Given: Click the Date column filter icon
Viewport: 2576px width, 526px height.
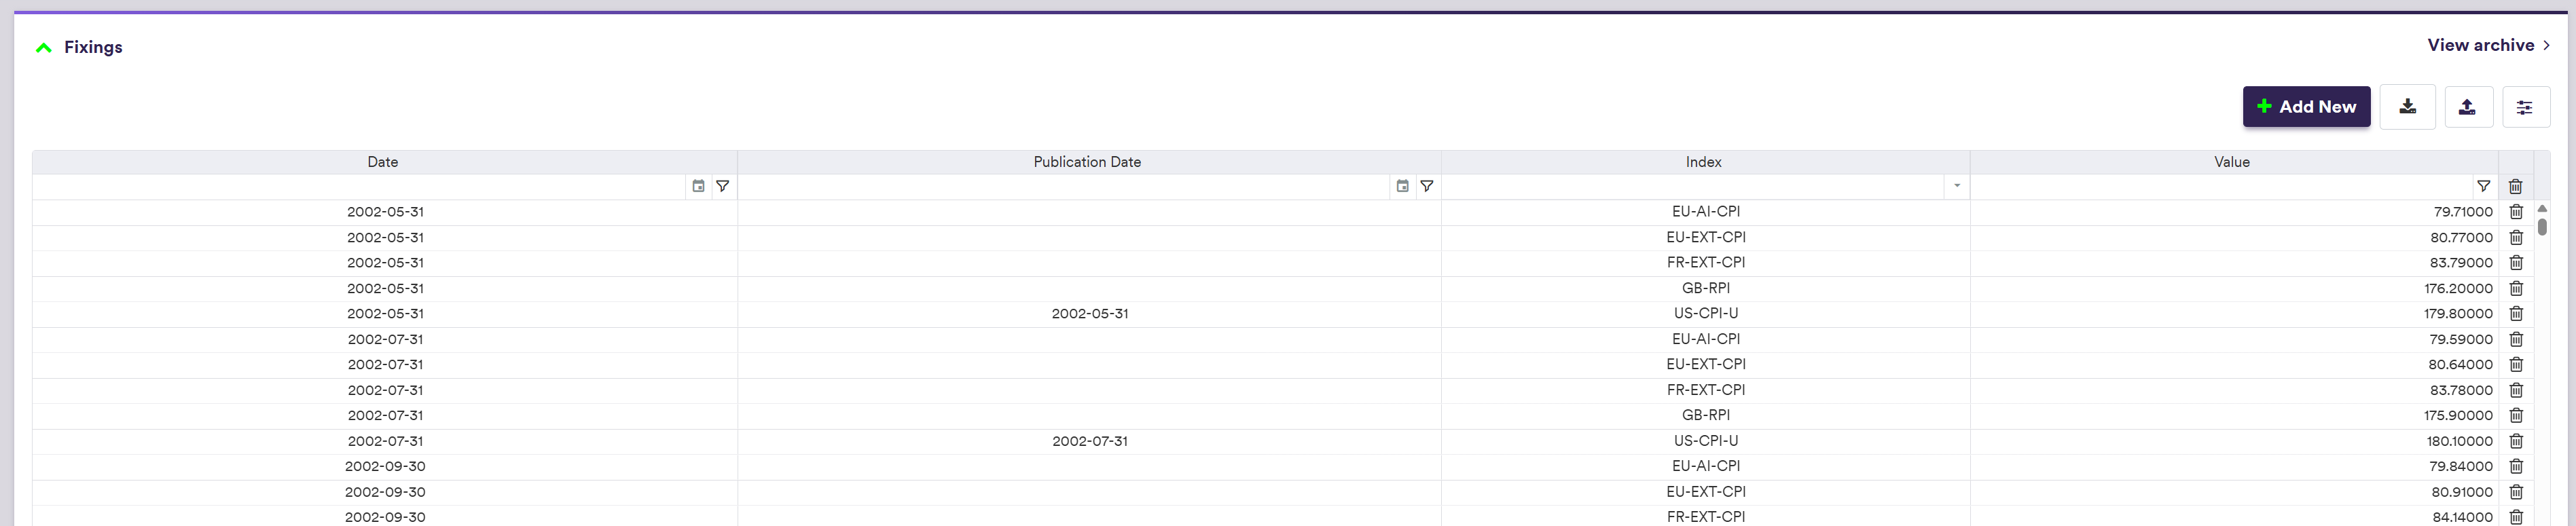Looking at the screenshot, I should (x=723, y=186).
